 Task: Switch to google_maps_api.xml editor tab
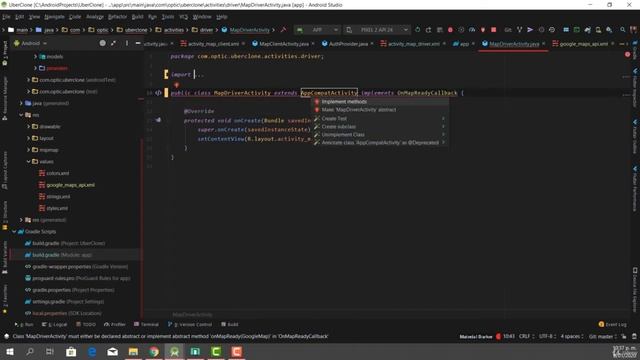[584, 44]
